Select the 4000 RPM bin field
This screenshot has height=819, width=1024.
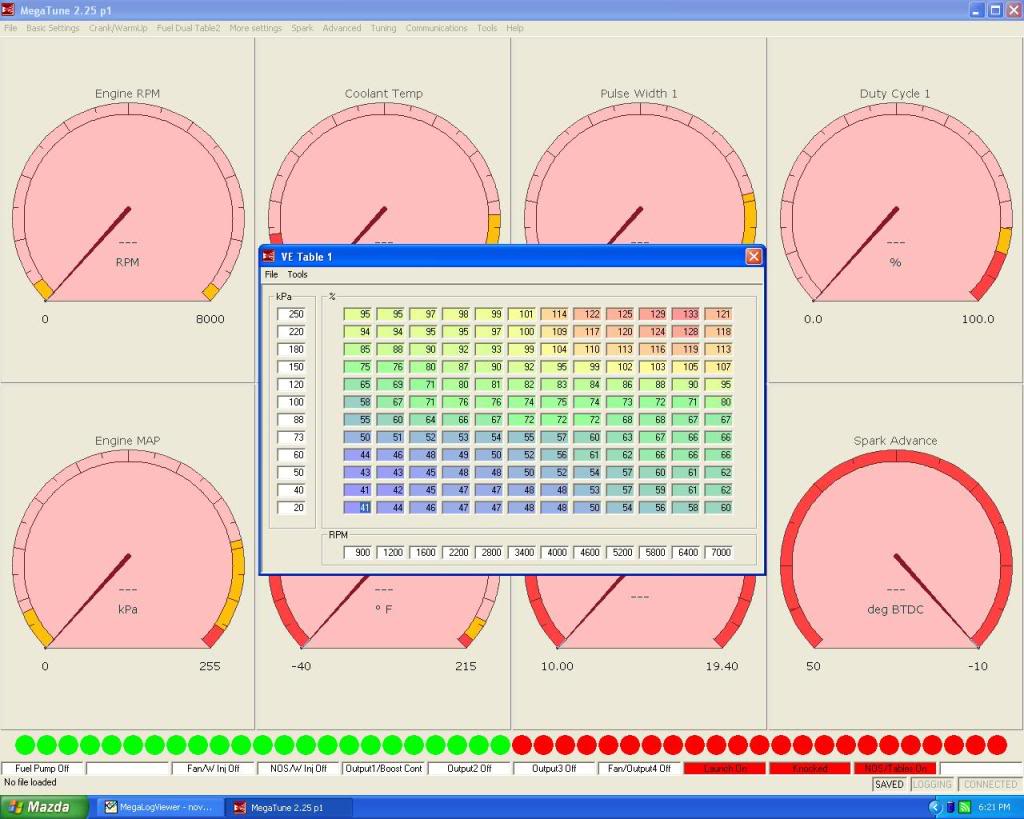point(554,553)
